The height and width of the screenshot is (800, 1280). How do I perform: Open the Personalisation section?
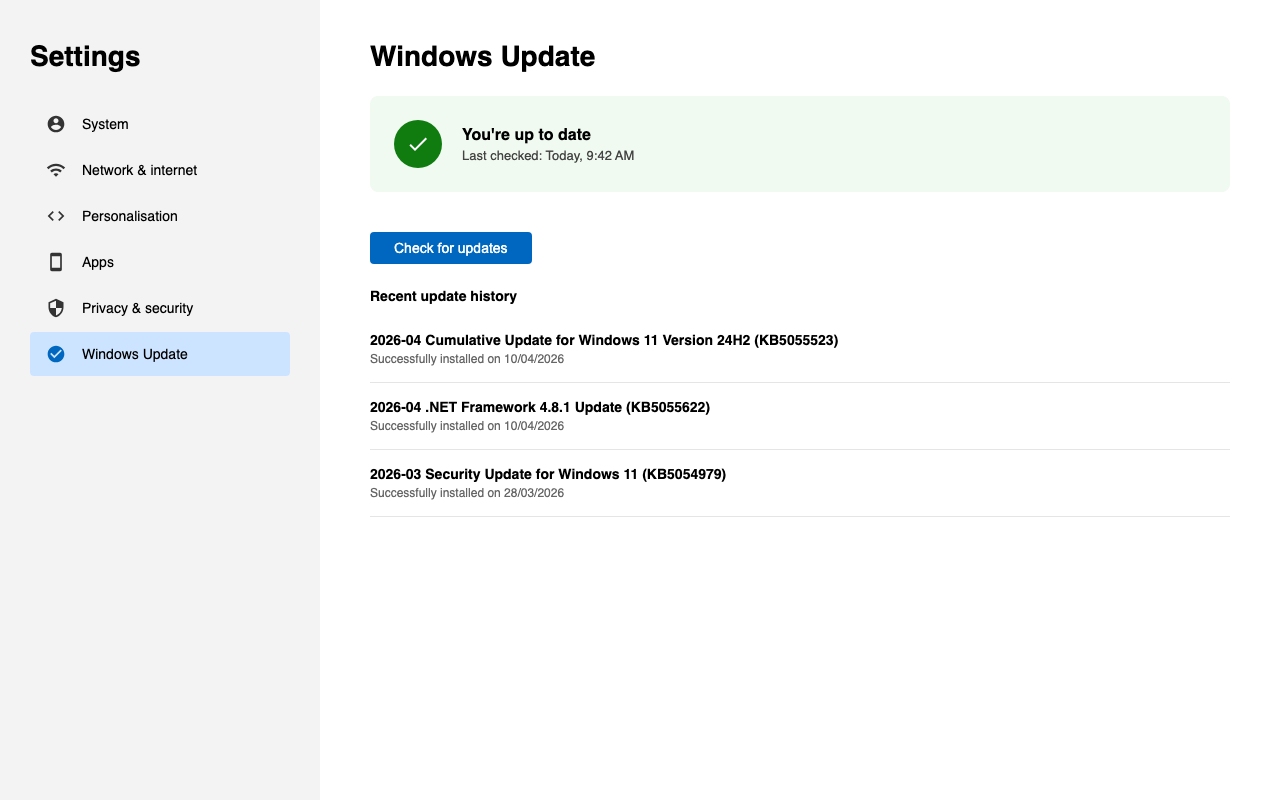[160, 216]
